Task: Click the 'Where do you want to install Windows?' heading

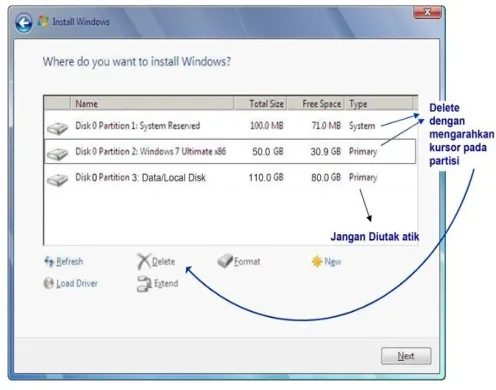Action: 137,62
